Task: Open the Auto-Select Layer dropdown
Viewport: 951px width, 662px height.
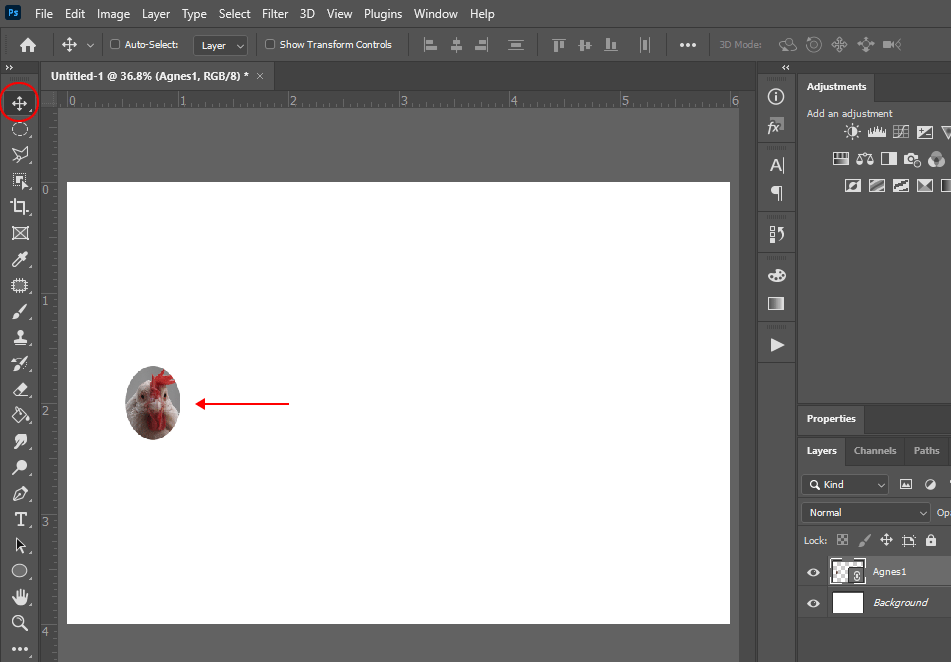Action: point(220,44)
